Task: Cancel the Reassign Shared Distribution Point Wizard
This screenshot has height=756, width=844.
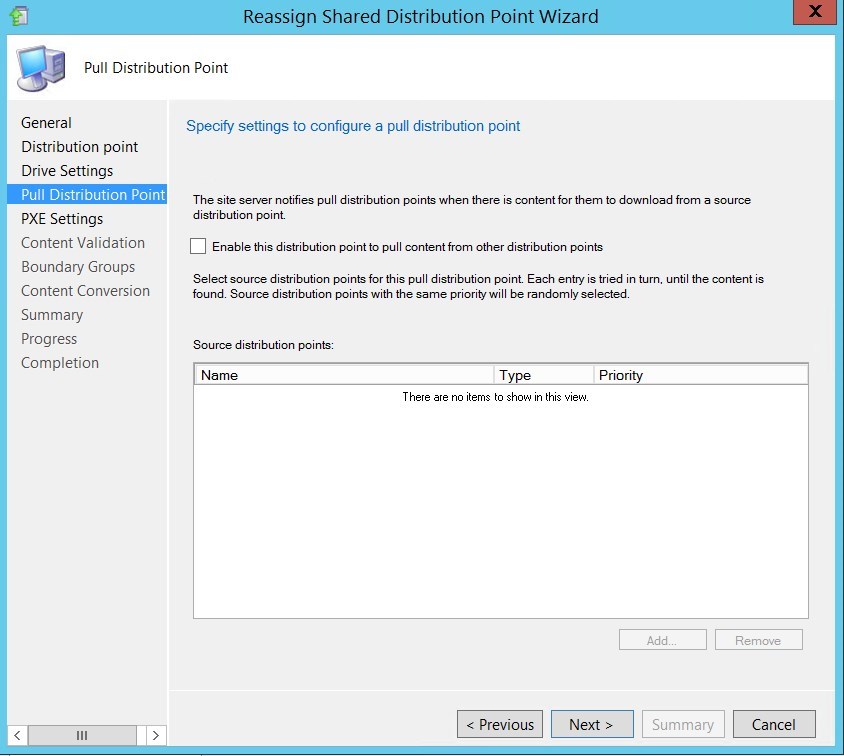Action: [774, 724]
